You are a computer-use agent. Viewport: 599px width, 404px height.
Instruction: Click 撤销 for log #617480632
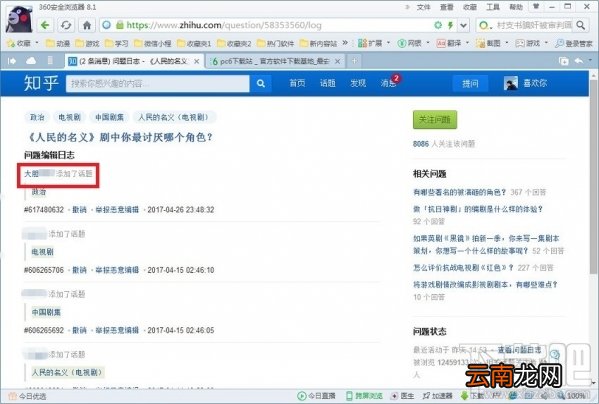79,210
